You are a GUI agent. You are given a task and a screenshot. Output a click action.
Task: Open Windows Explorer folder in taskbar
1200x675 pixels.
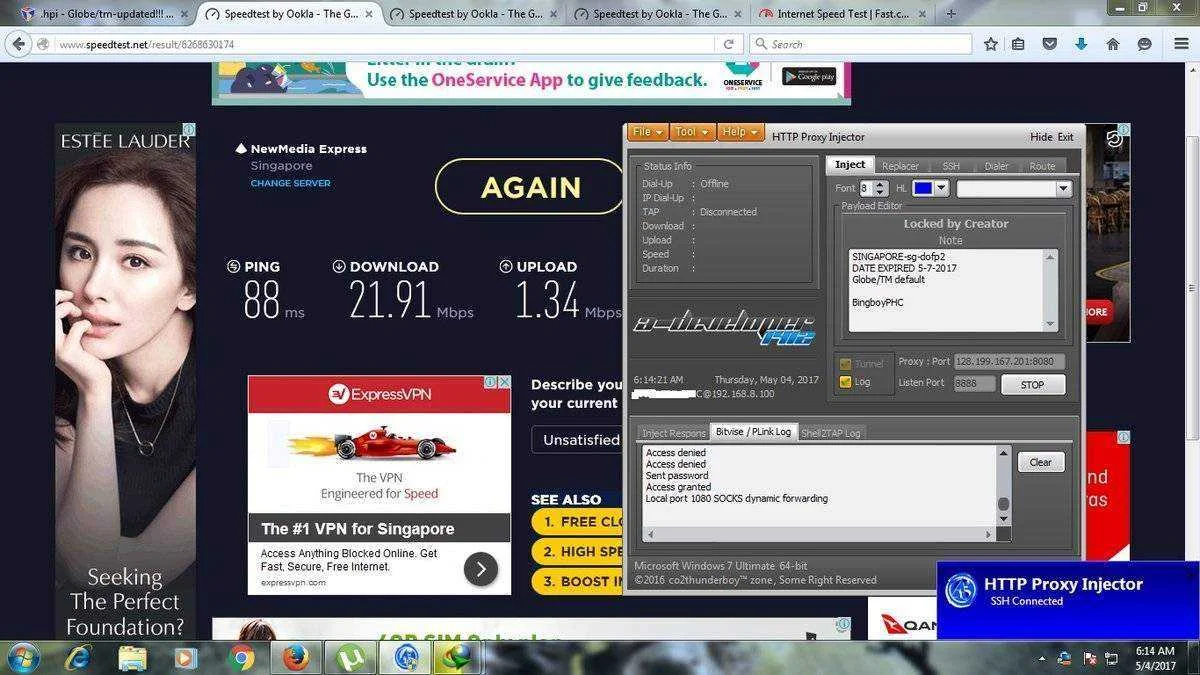pyautogui.click(x=132, y=658)
